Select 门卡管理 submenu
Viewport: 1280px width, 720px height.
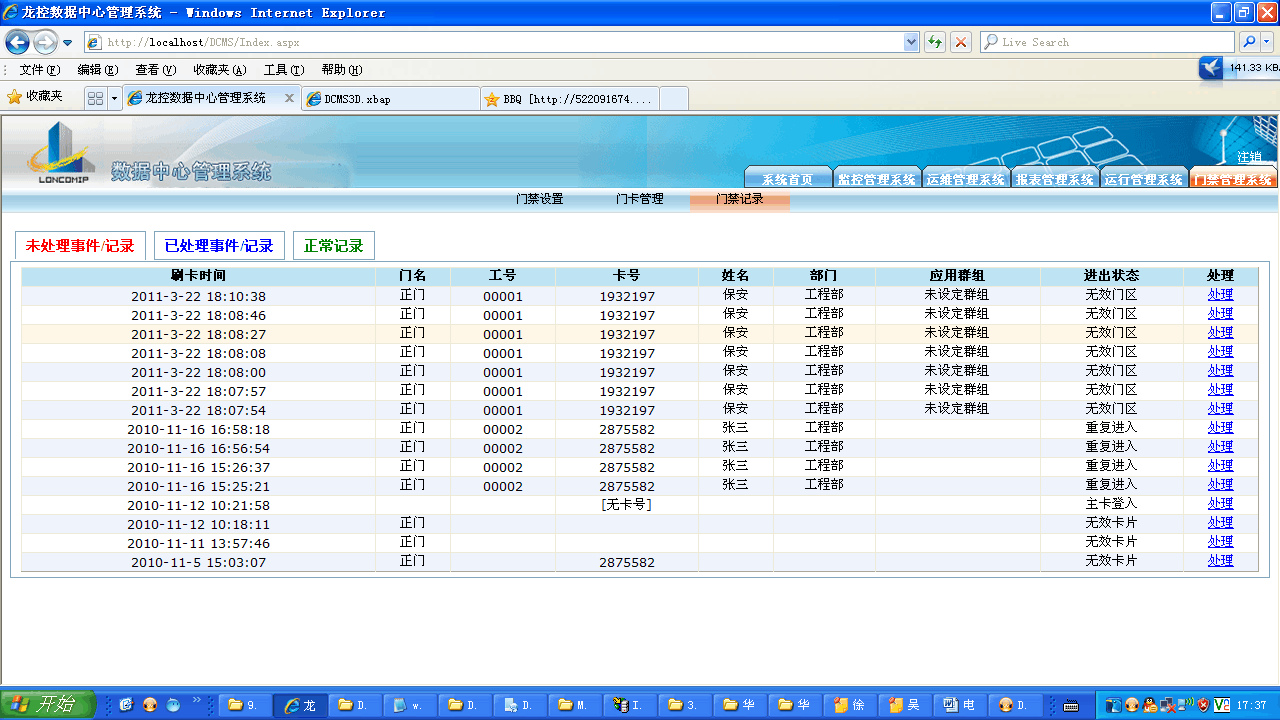pyautogui.click(x=640, y=199)
